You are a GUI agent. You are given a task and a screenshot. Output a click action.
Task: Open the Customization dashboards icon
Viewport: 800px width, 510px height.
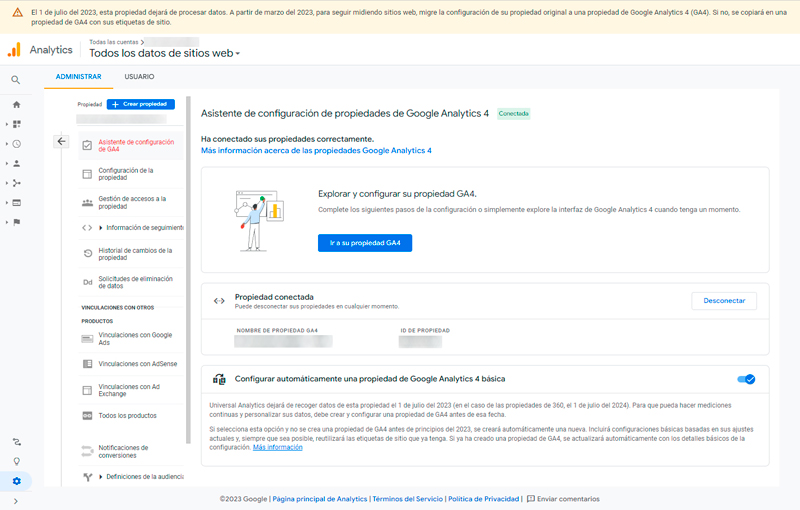point(16,124)
